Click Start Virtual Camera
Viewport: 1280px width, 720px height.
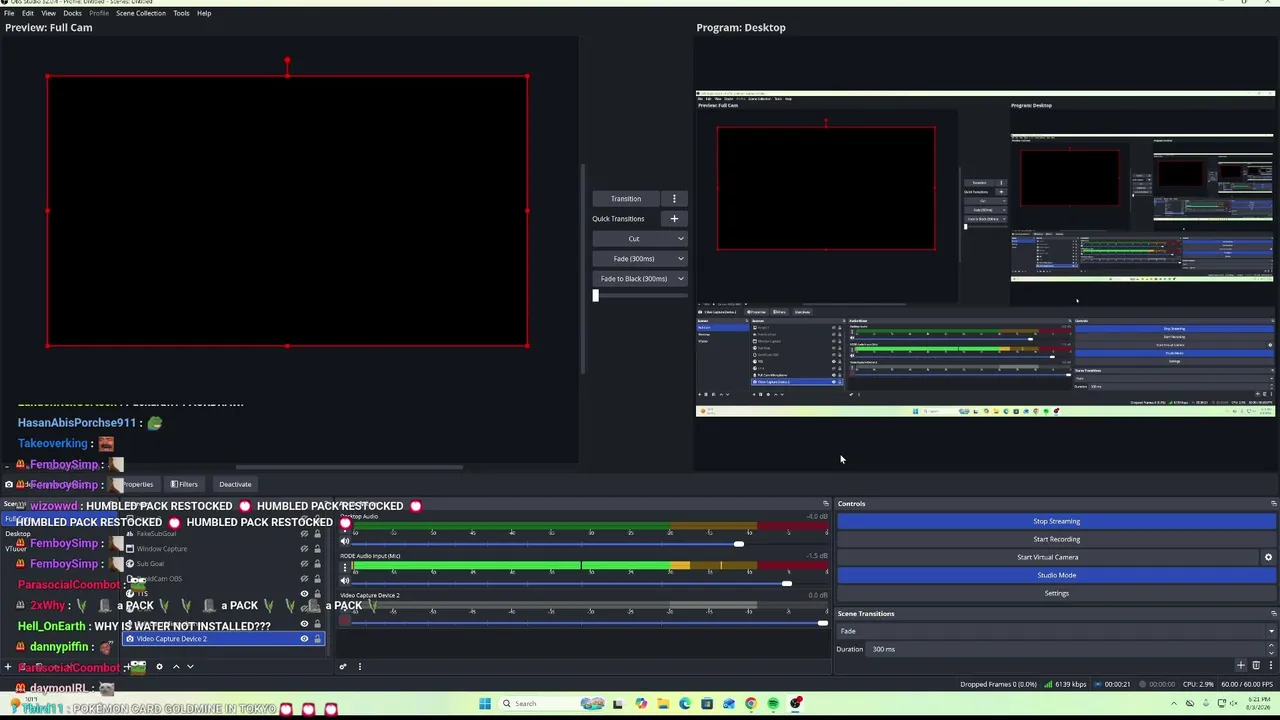(x=1048, y=557)
